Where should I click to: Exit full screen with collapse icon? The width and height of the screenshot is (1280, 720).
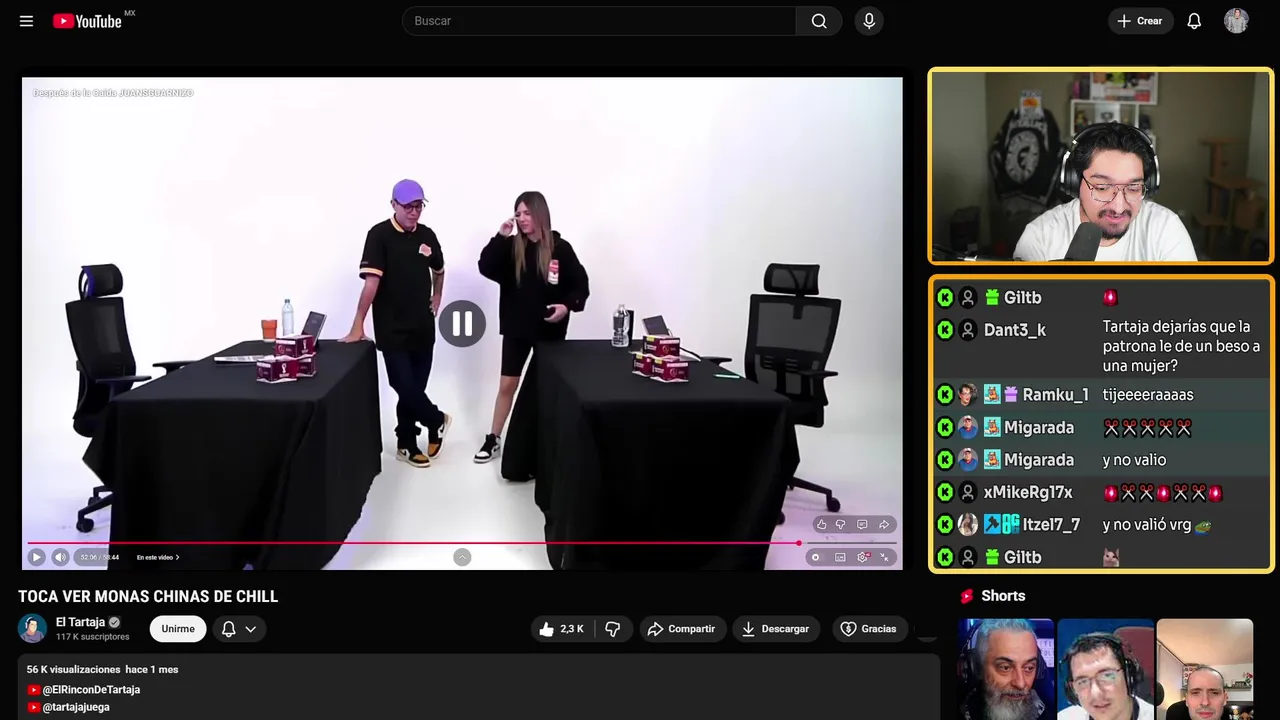point(885,557)
